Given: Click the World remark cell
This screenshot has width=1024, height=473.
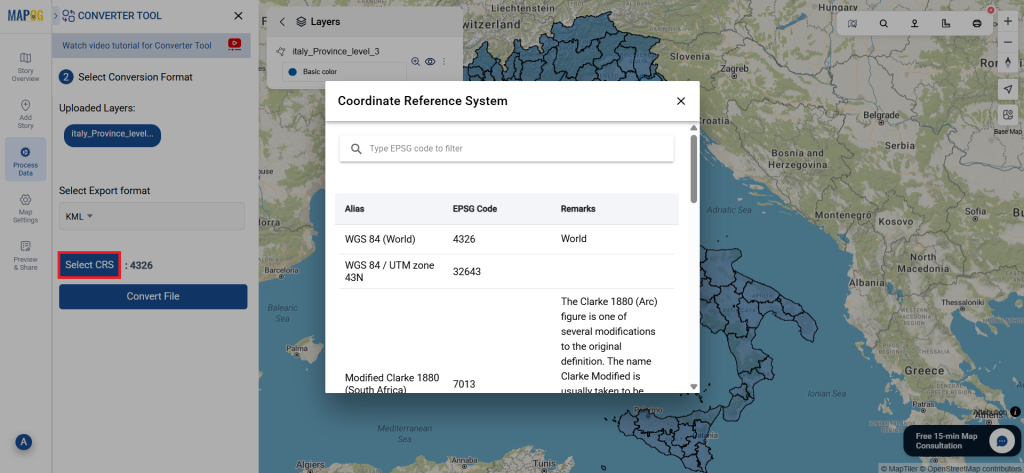Looking at the screenshot, I should 573,239.
